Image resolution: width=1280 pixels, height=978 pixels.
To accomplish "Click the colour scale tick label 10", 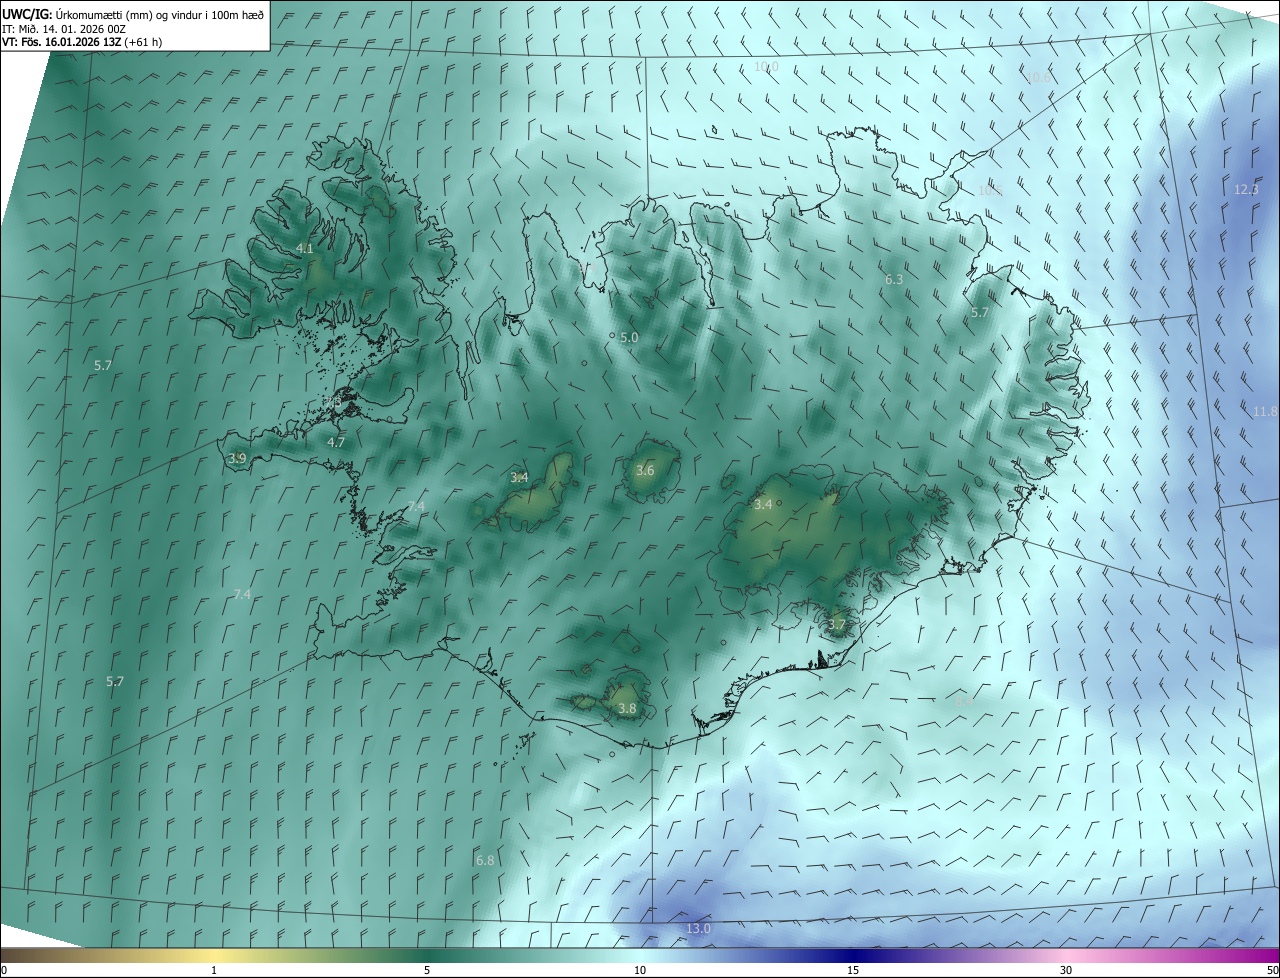I will [640, 971].
